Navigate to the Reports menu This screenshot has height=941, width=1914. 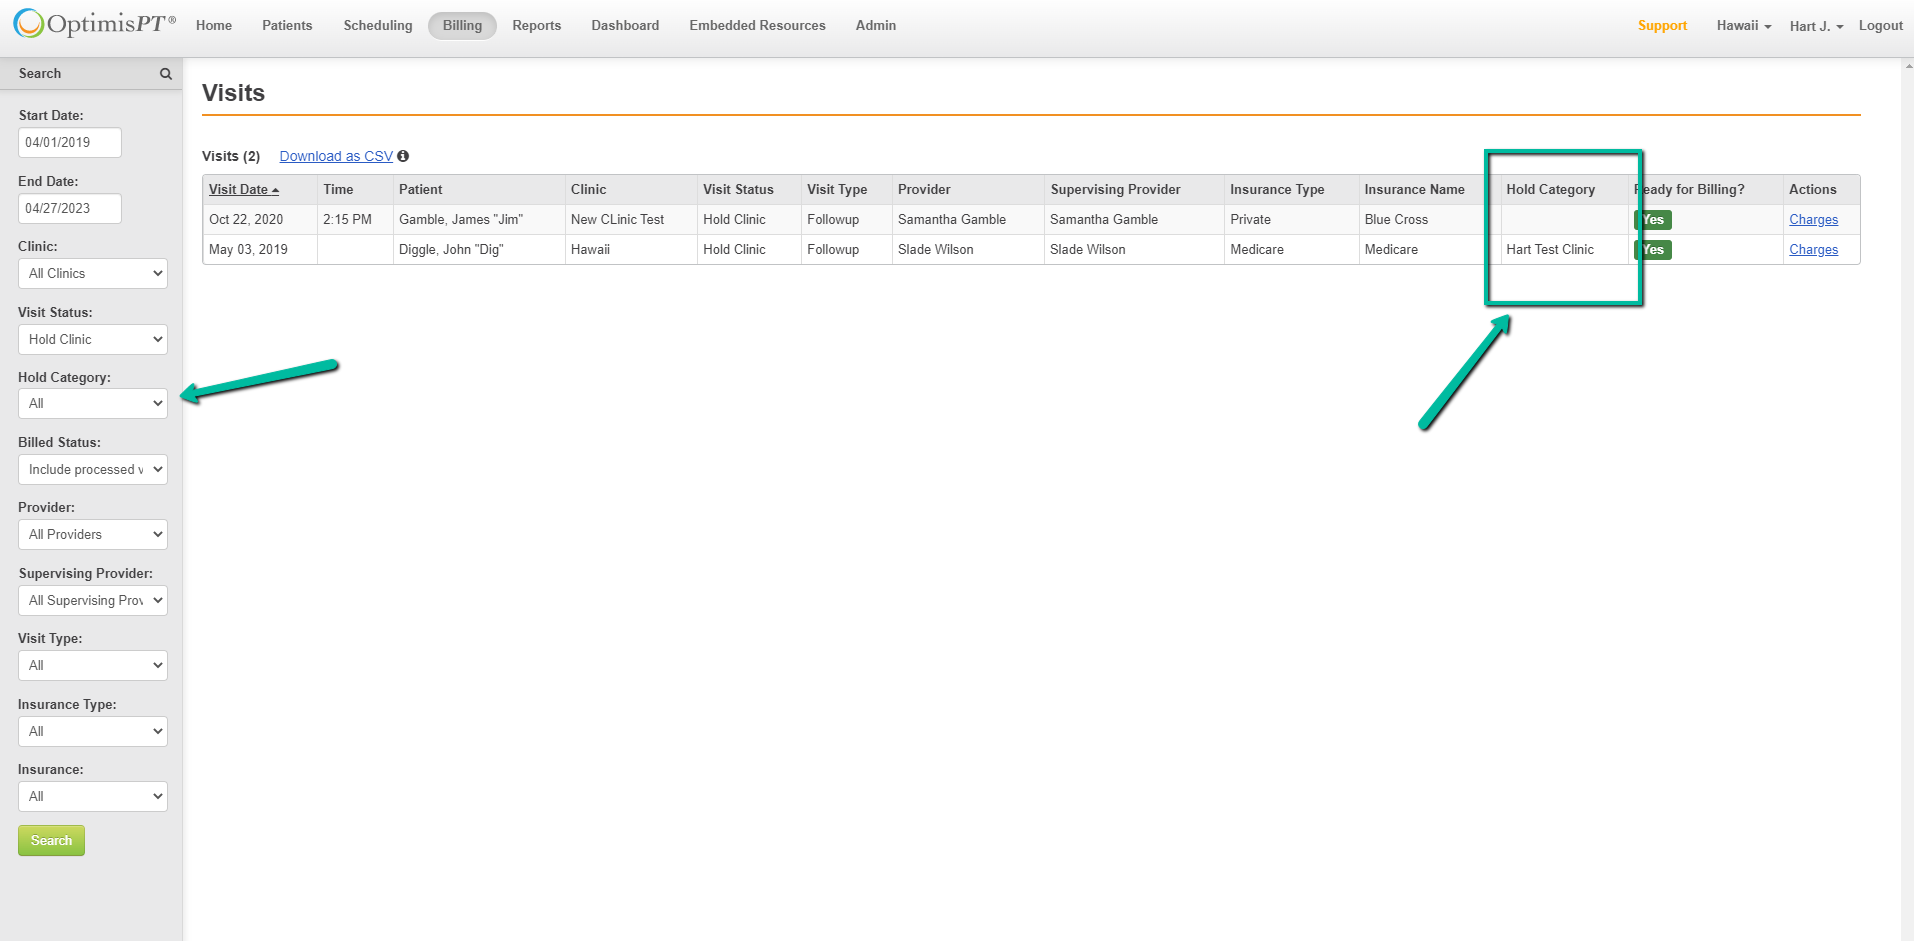point(536,25)
